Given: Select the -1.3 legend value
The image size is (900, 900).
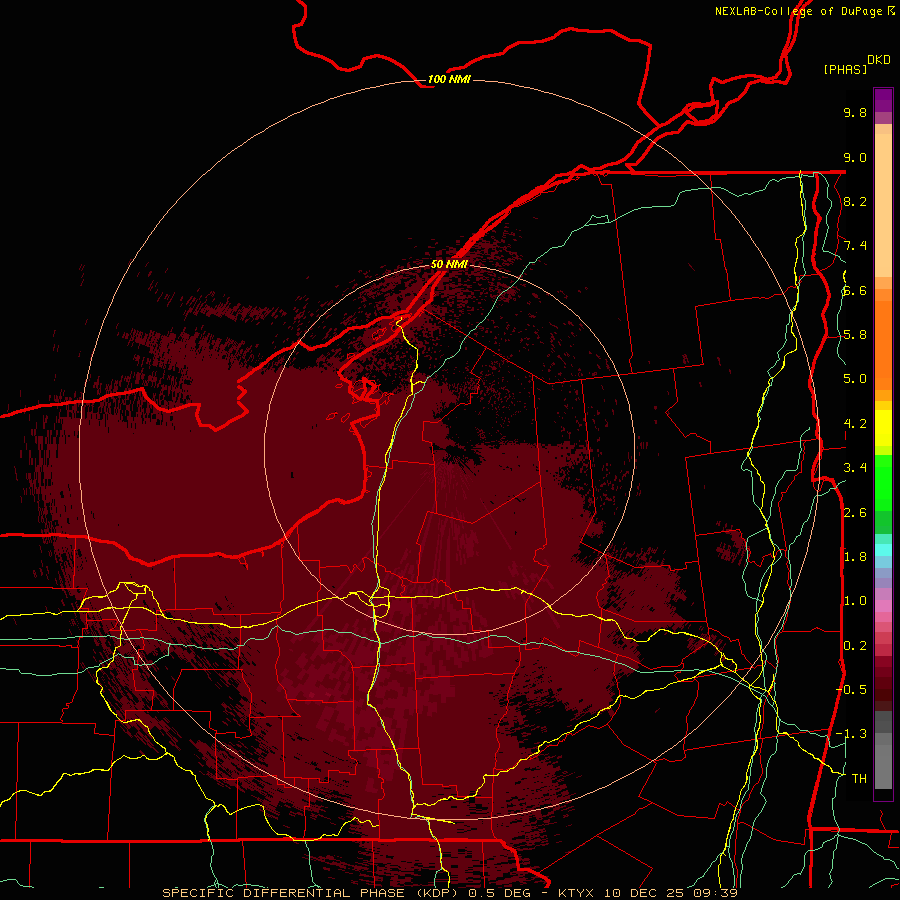Looking at the screenshot, I should [x=852, y=734].
